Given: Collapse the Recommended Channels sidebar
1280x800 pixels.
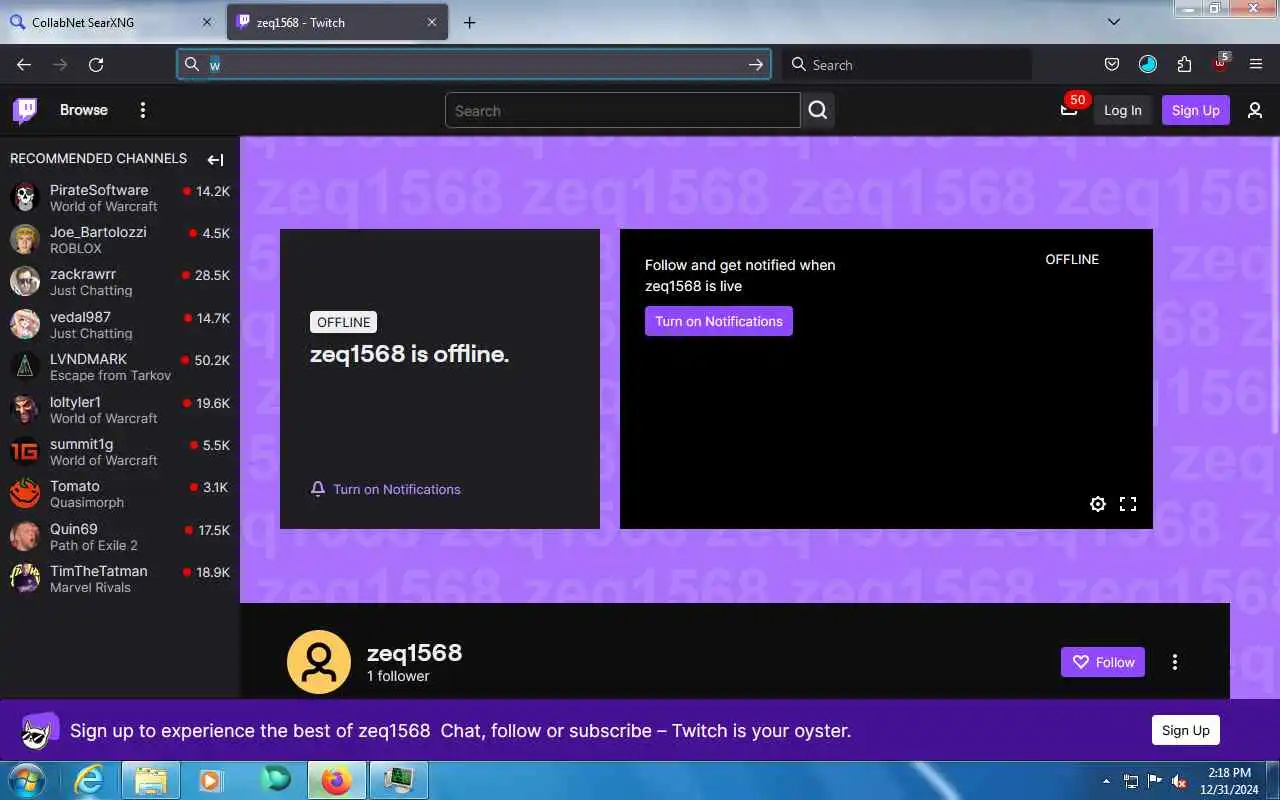Looking at the screenshot, I should tap(215, 159).
